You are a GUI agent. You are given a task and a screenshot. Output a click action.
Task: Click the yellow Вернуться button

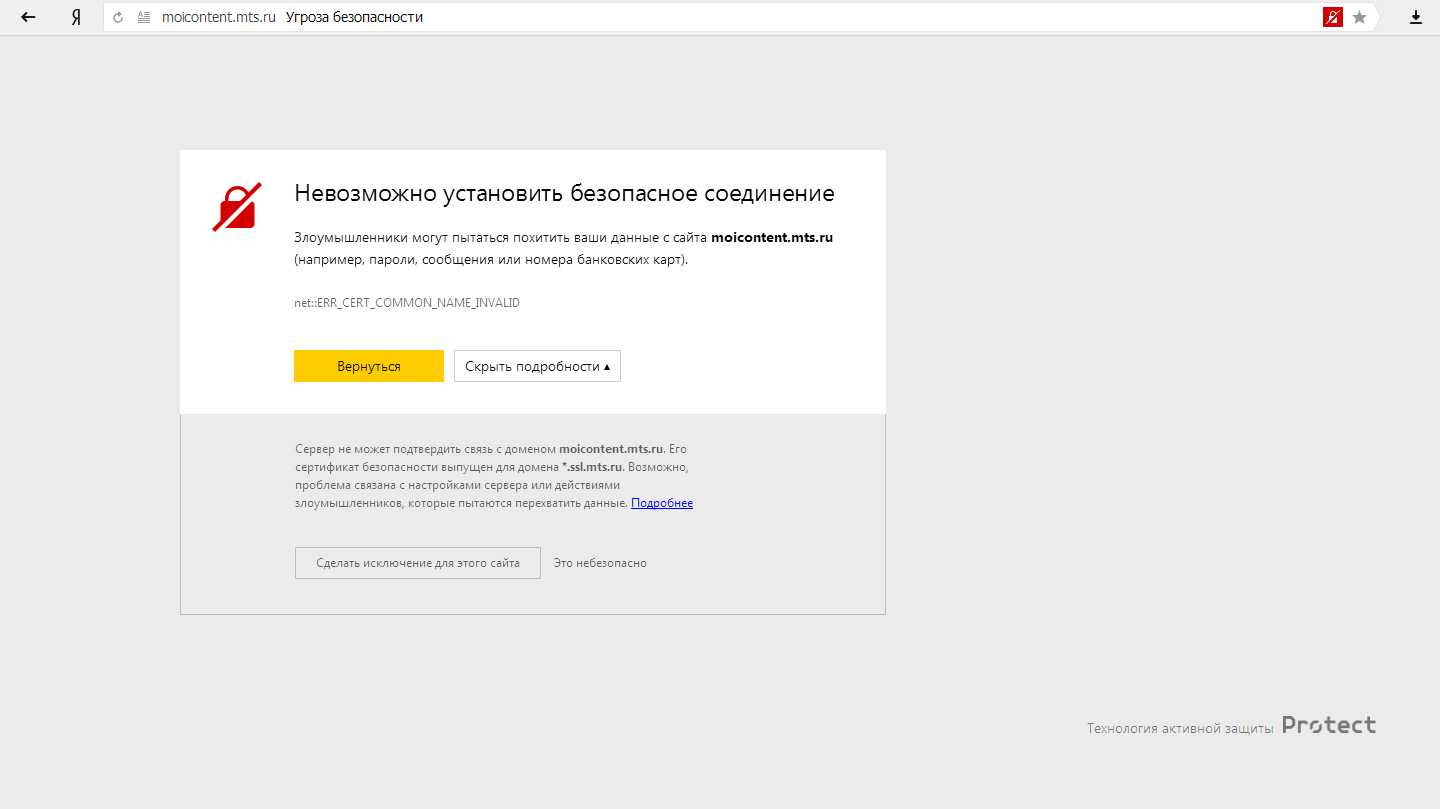[x=369, y=366]
